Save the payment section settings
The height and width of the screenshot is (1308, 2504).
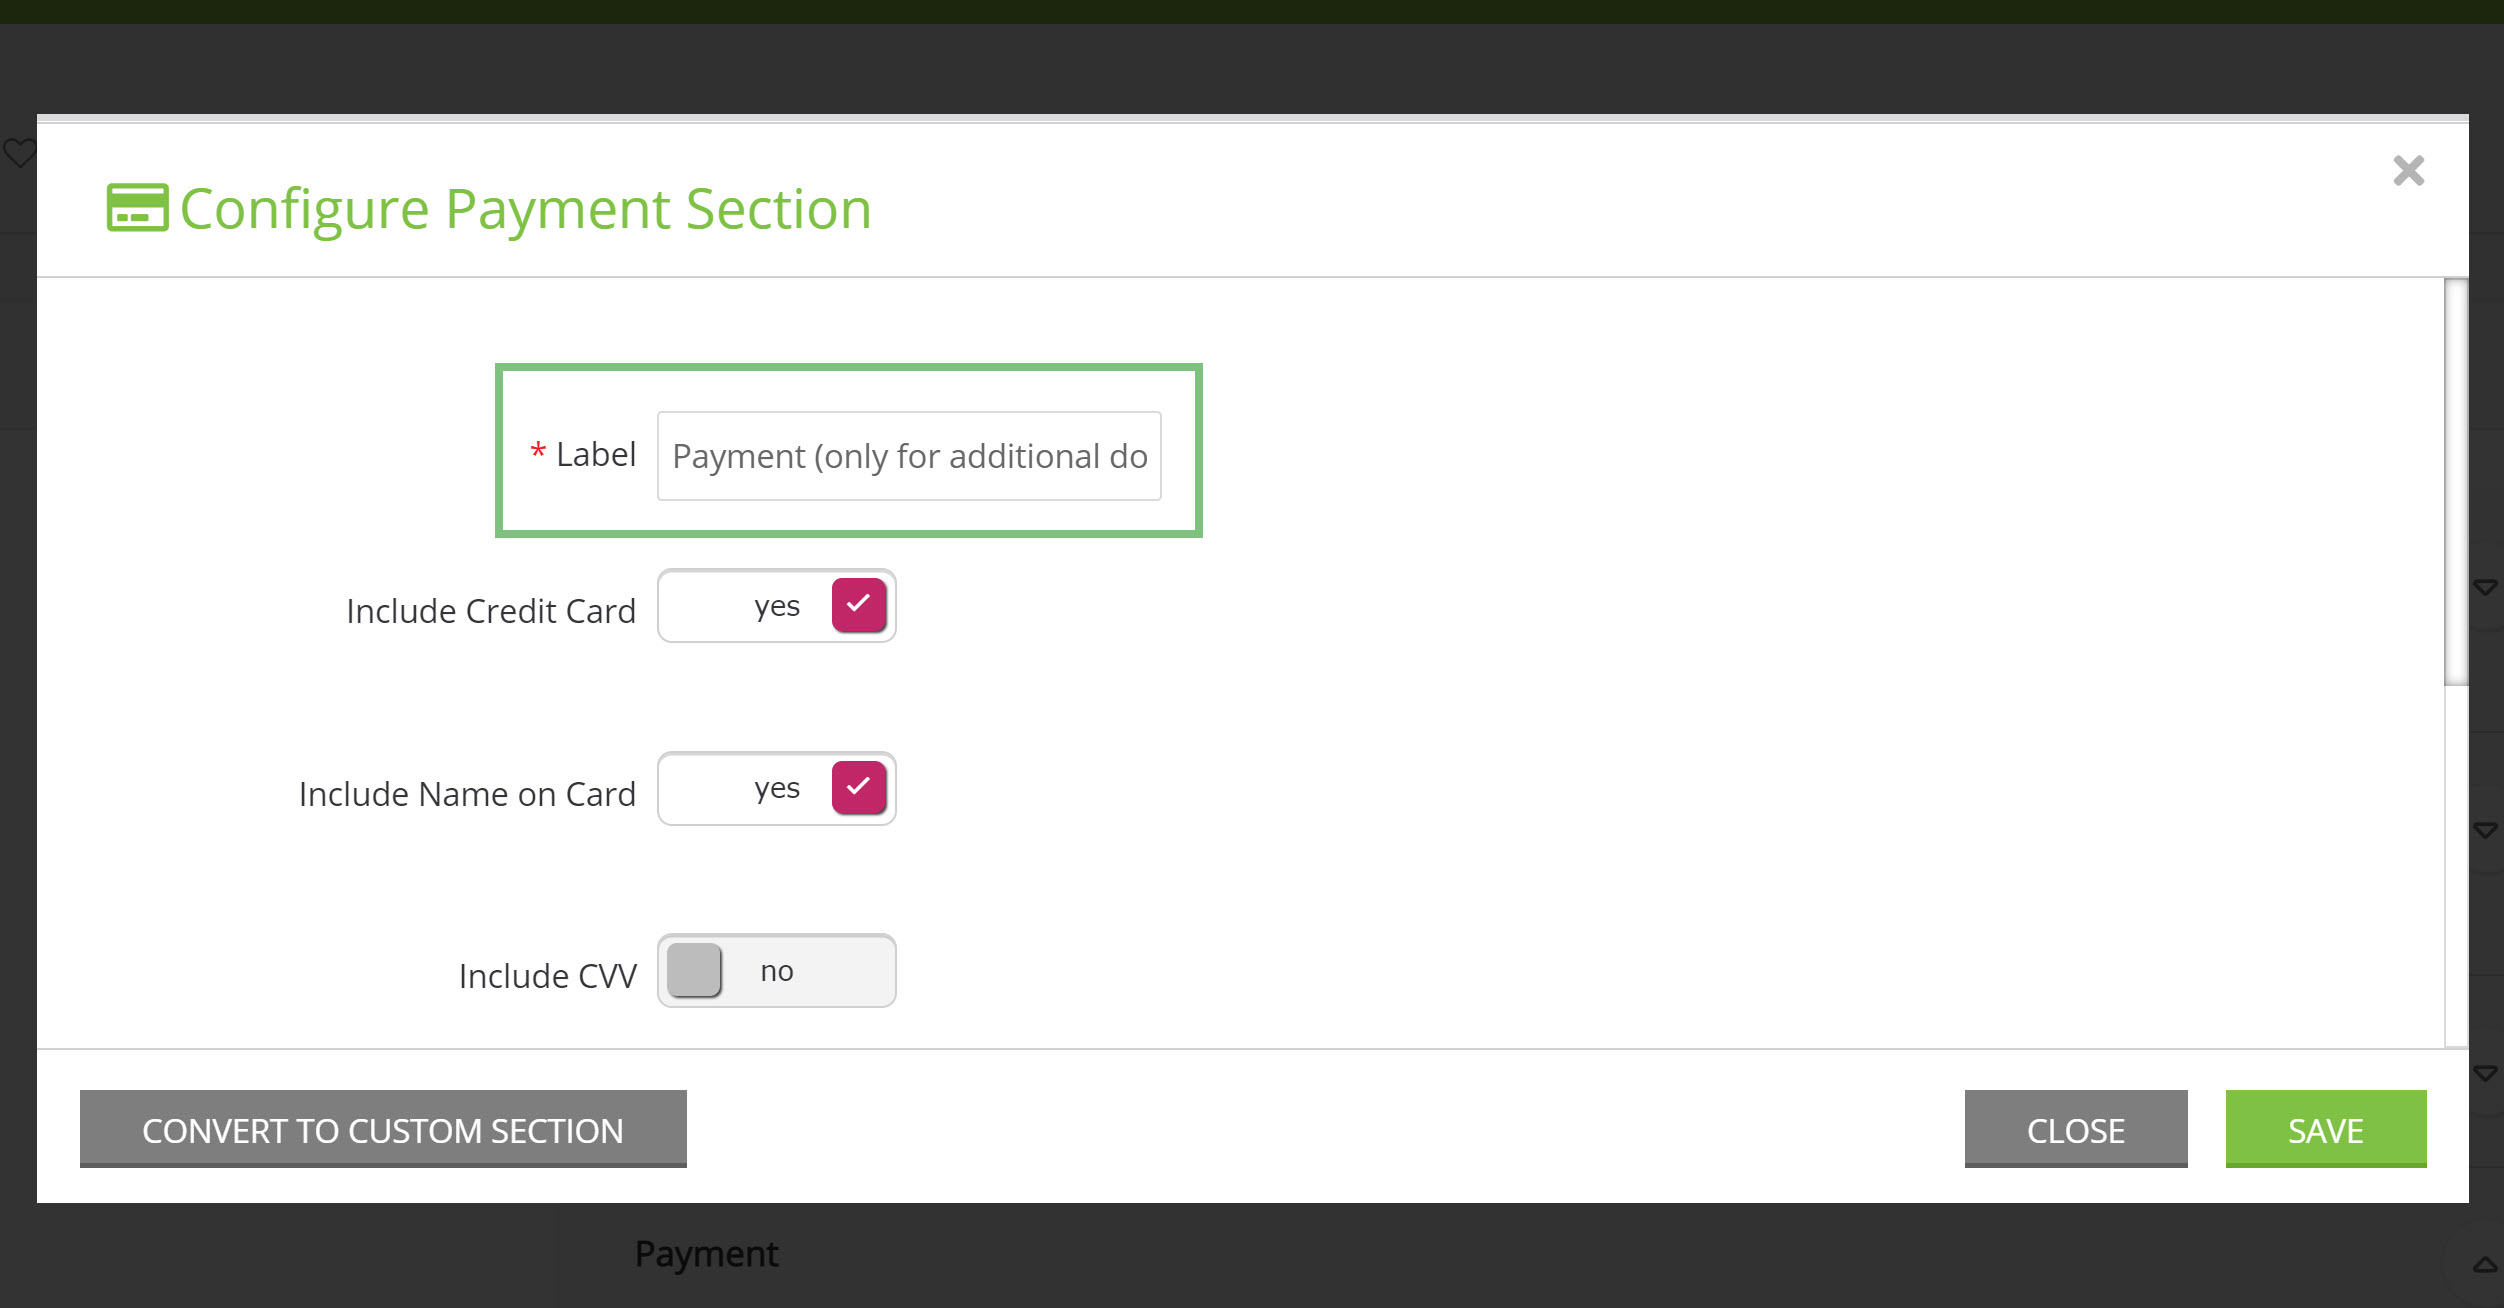[2326, 1129]
